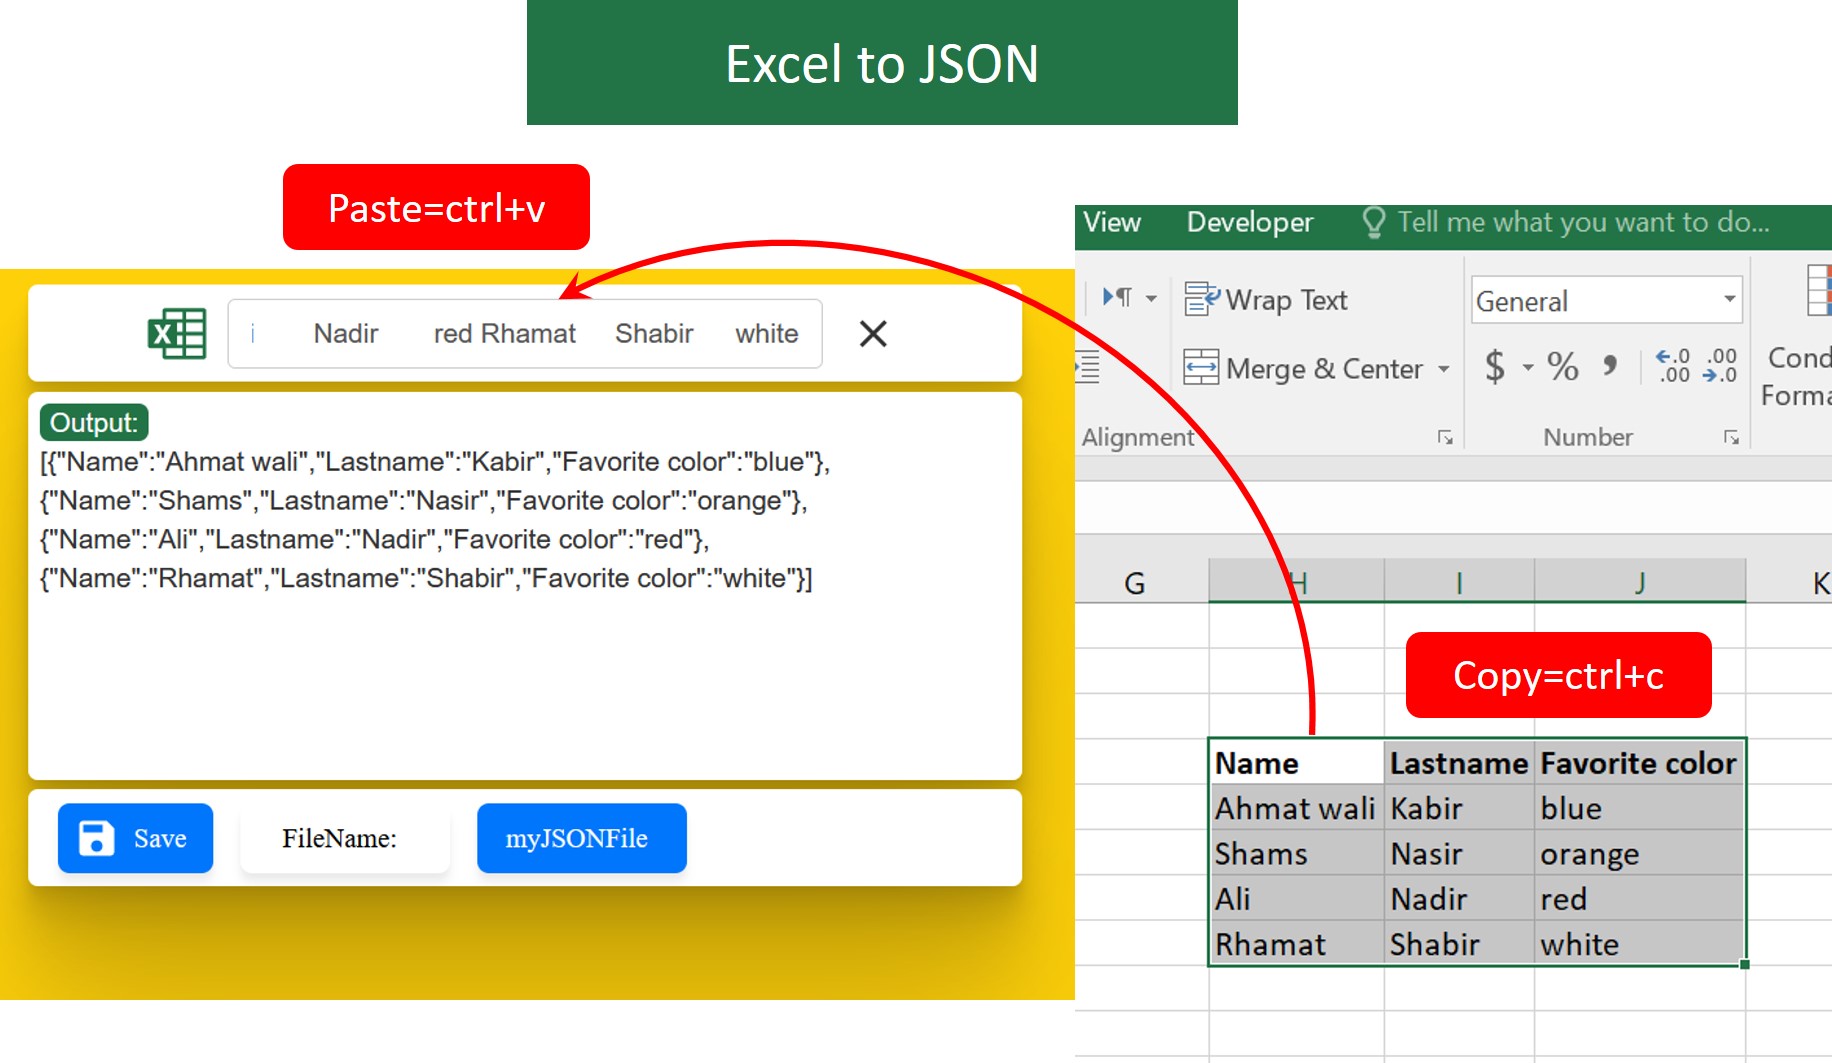Expand the Merge & Center dropdown arrow
Image resolution: width=1832 pixels, height=1063 pixels.
pos(1444,369)
